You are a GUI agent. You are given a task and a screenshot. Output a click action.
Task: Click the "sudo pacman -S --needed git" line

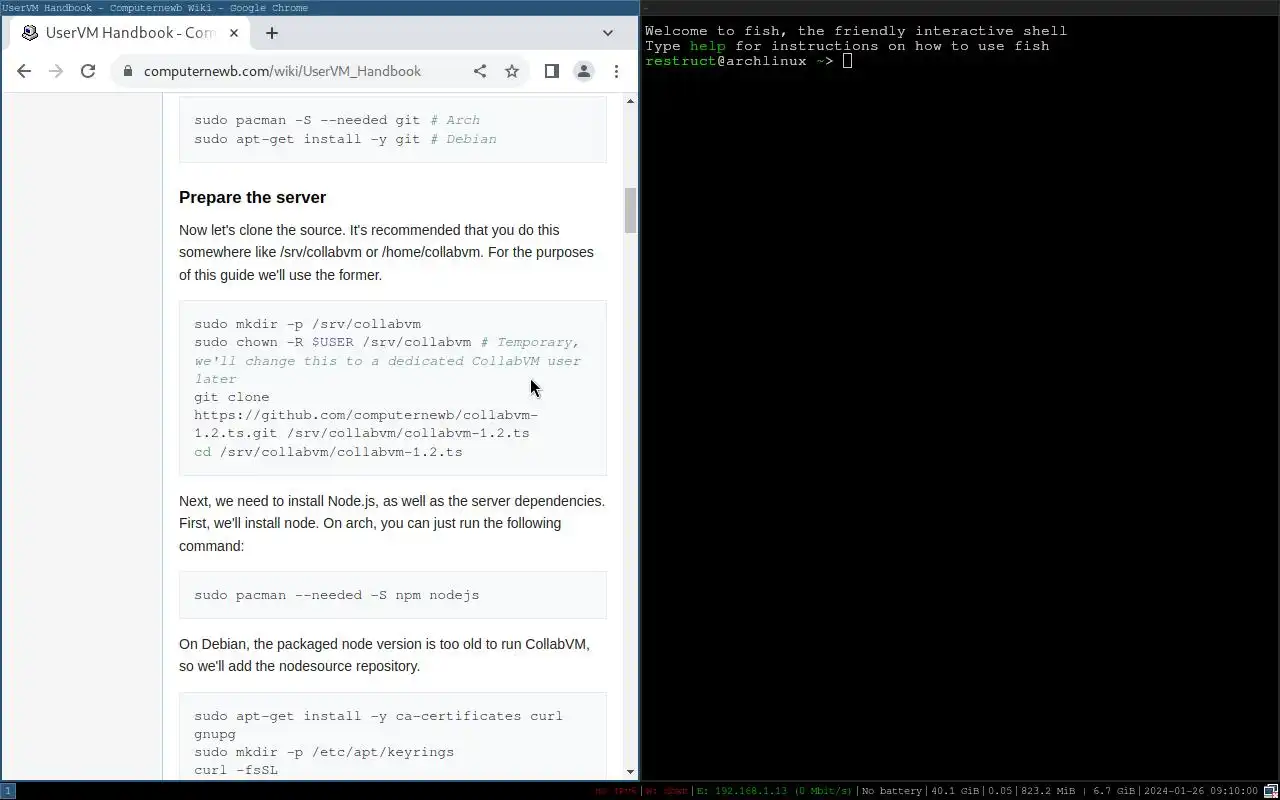pos(337,120)
